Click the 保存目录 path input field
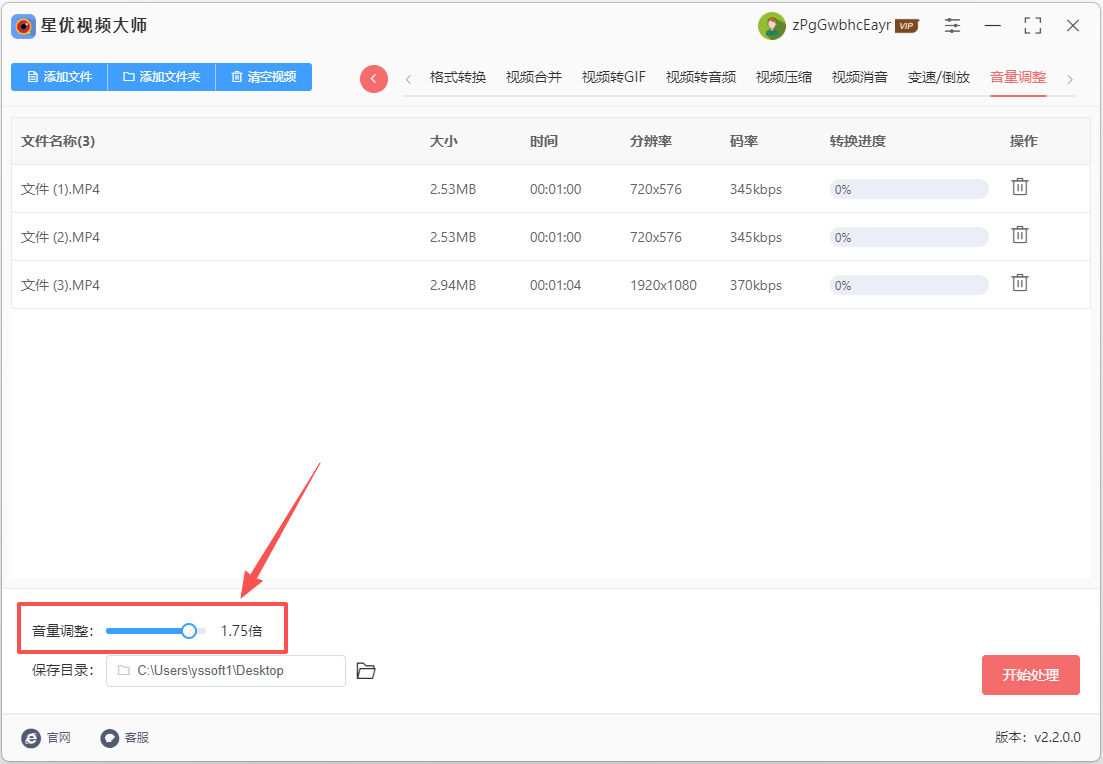The height and width of the screenshot is (764, 1103). click(226, 671)
